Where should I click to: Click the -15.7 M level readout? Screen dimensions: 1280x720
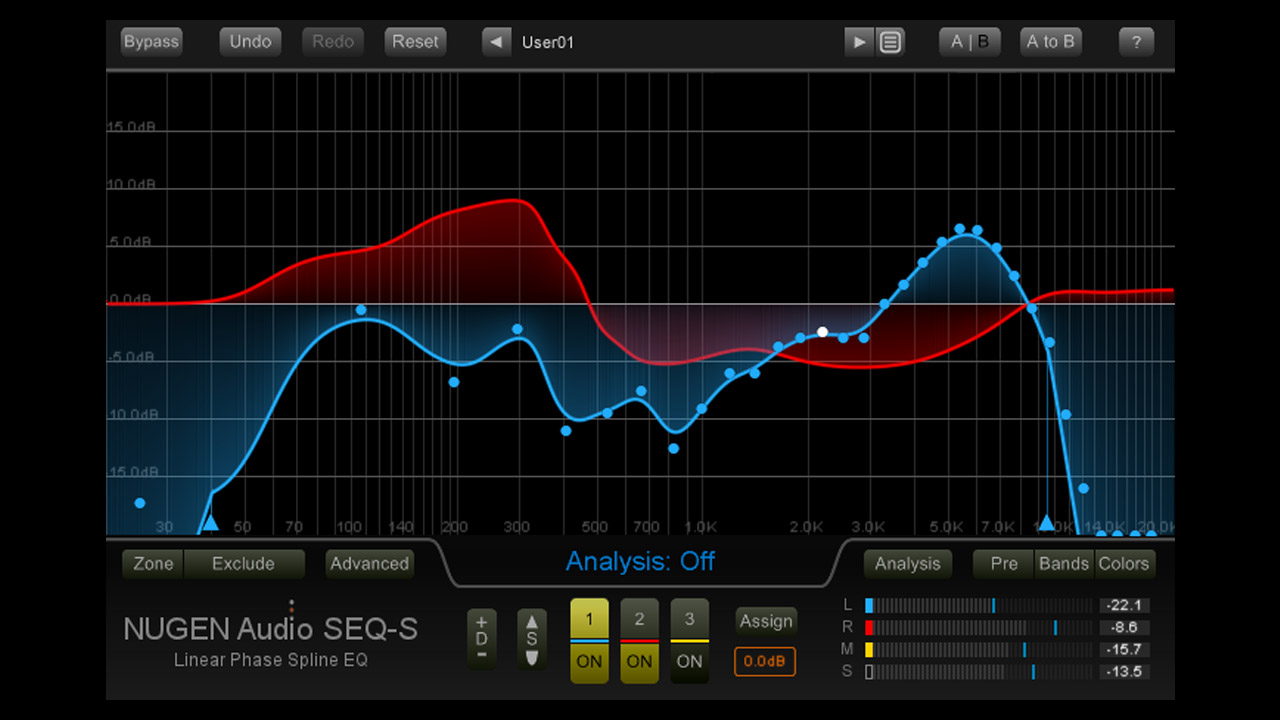[x=1125, y=649]
